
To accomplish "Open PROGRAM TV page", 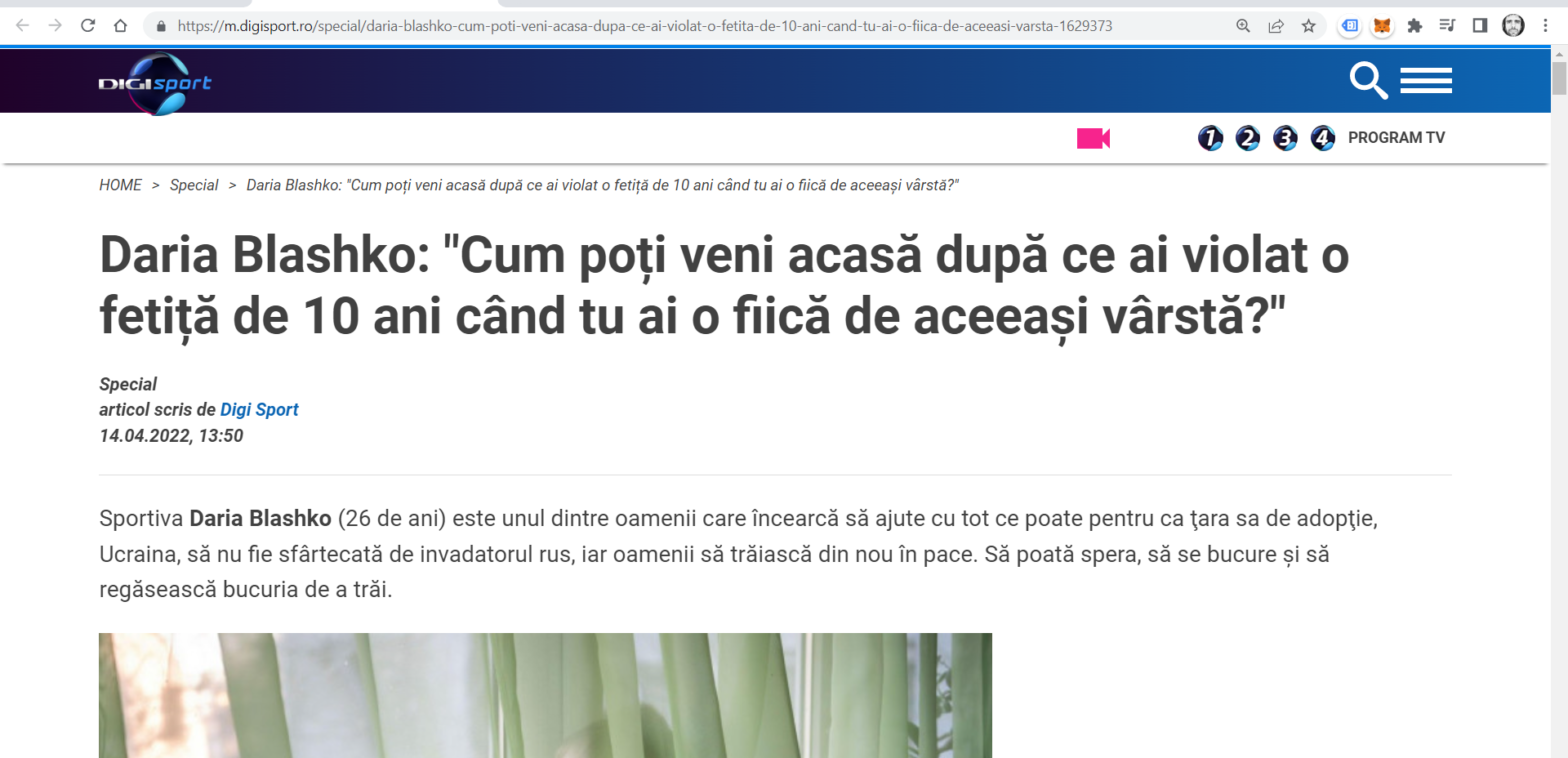I will [1396, 138].
